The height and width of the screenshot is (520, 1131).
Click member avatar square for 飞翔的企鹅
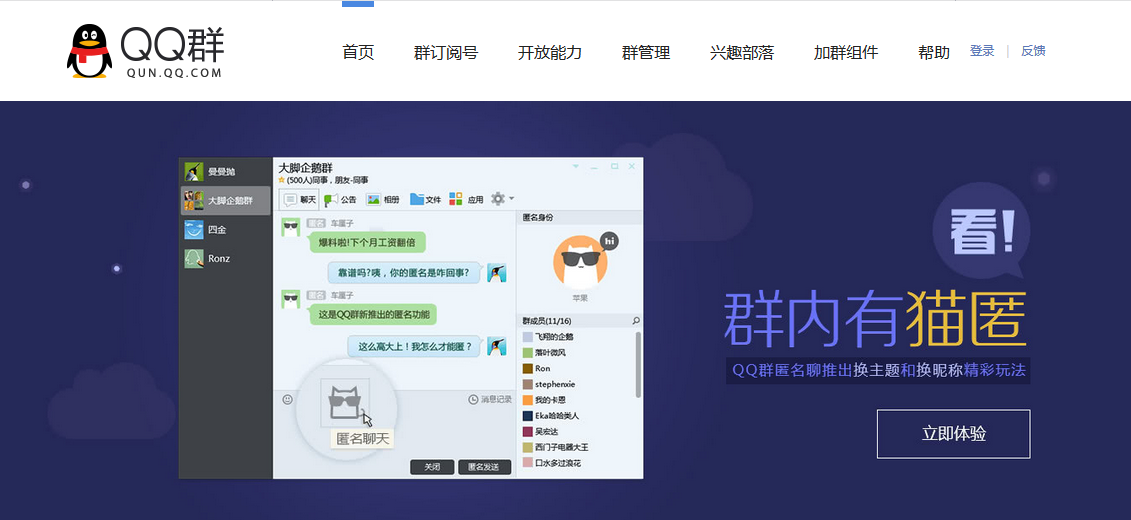click(528, 337)
